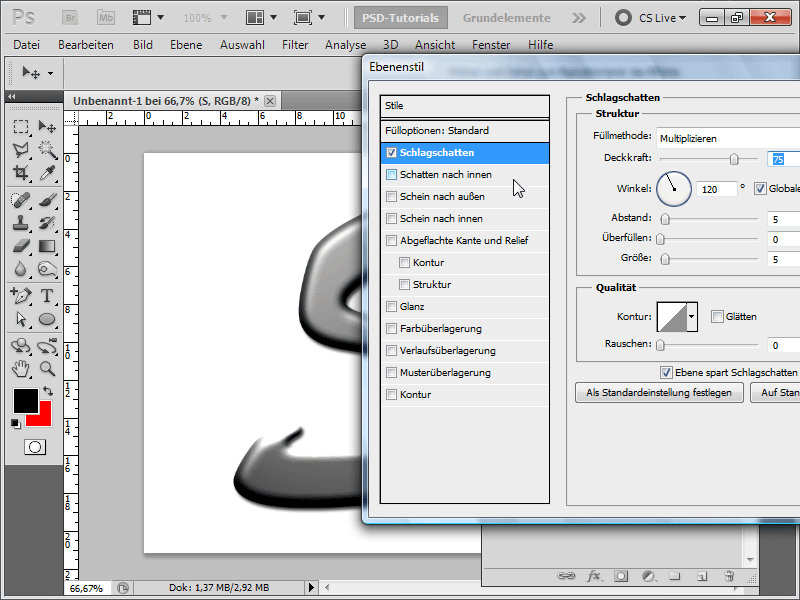Click the Winkel angle dial
The width and height of the screenshot is (800, 600).
coord(674,187)
